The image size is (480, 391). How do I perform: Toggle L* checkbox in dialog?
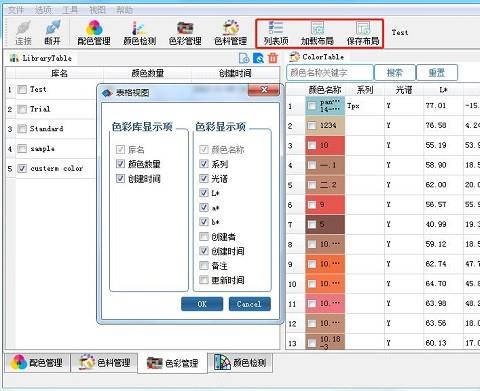[204, 193]
